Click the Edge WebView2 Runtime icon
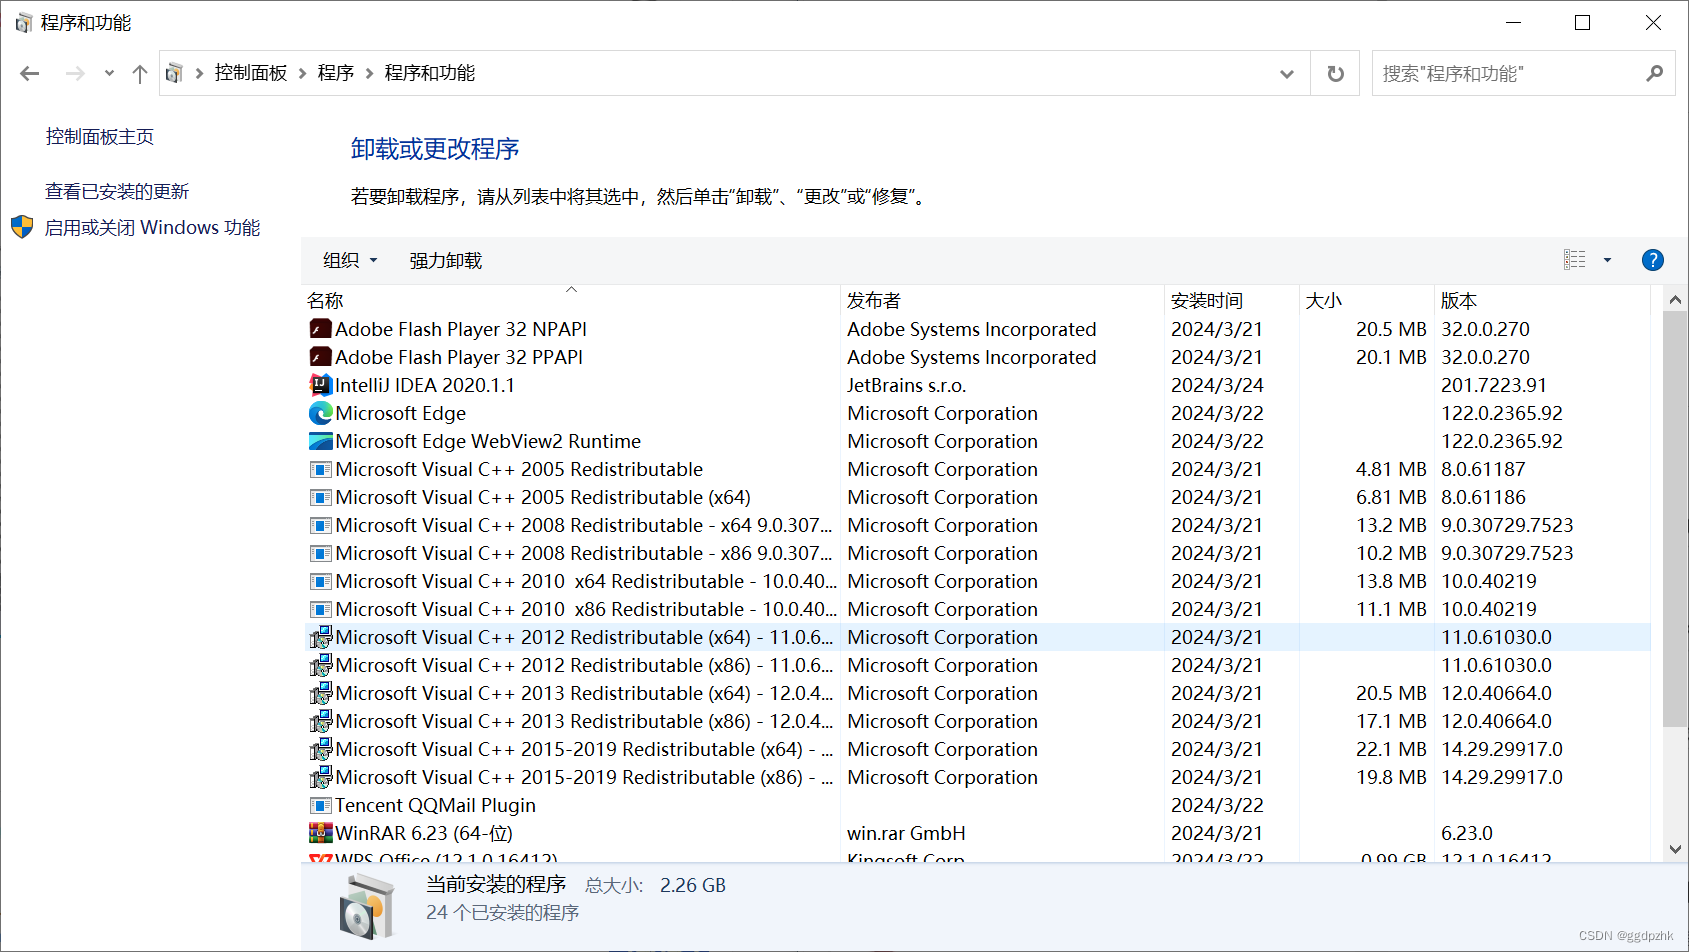Screen dimensions: 1689x952 coord(320,441)
